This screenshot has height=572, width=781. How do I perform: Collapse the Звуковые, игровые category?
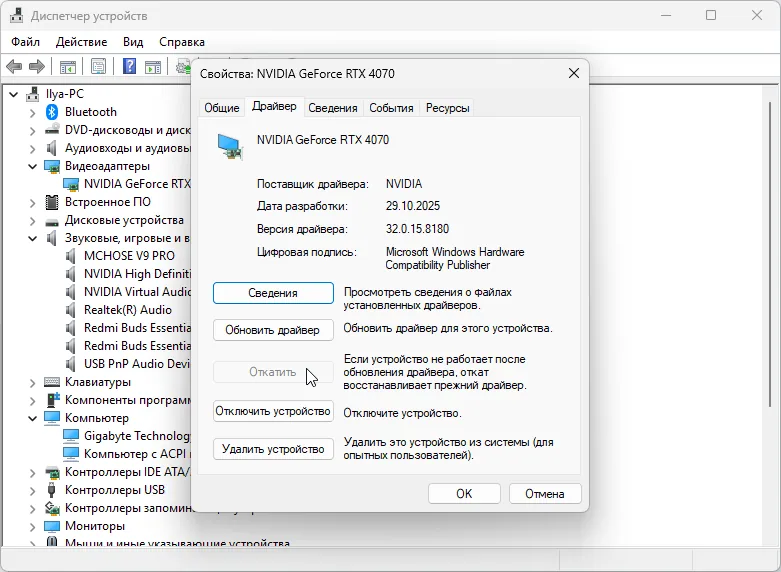click(x=32, y=239)
